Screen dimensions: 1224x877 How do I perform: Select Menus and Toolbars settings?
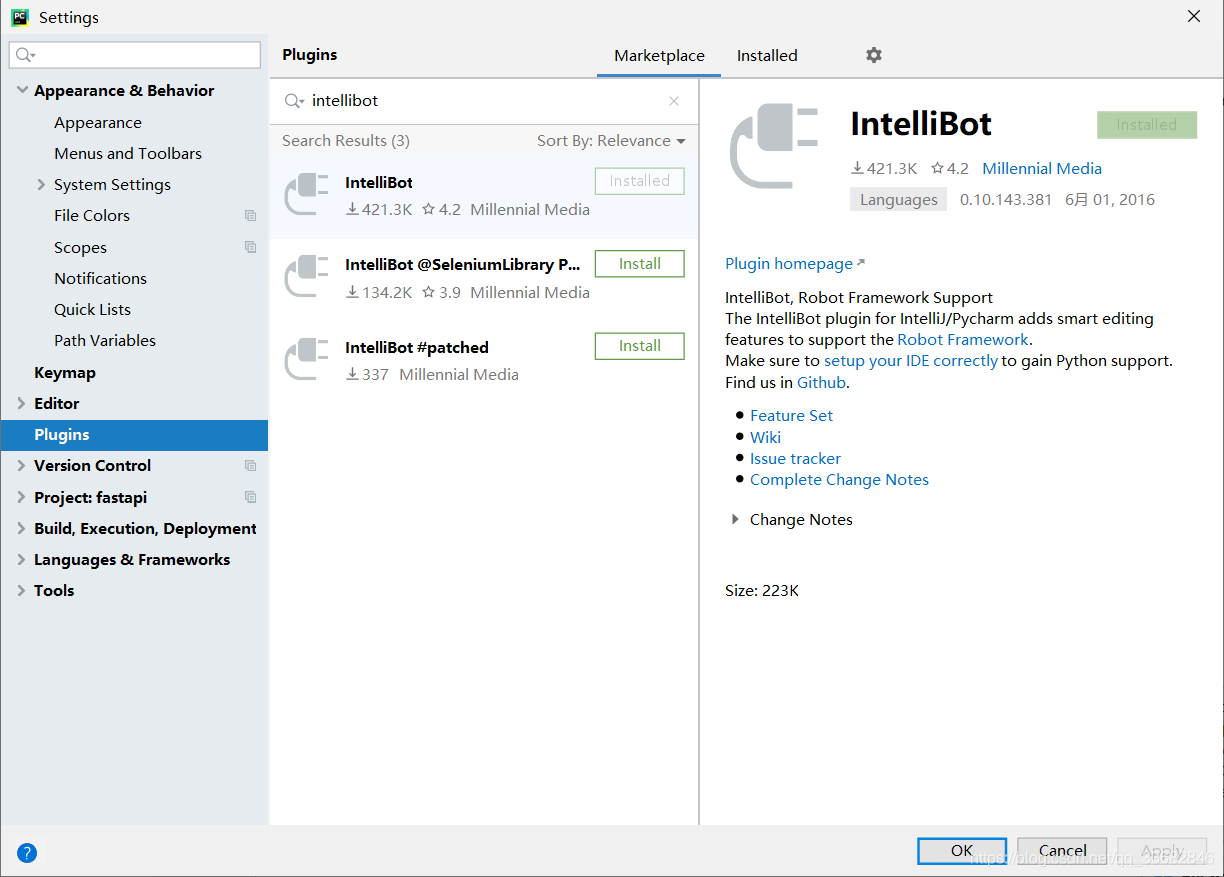[128, 154]
